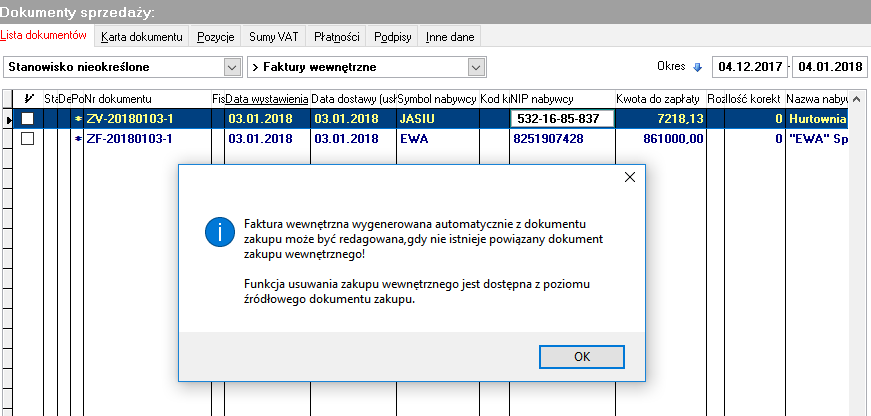Expand the Stanowisko nieokreślone dropdown

231,67
